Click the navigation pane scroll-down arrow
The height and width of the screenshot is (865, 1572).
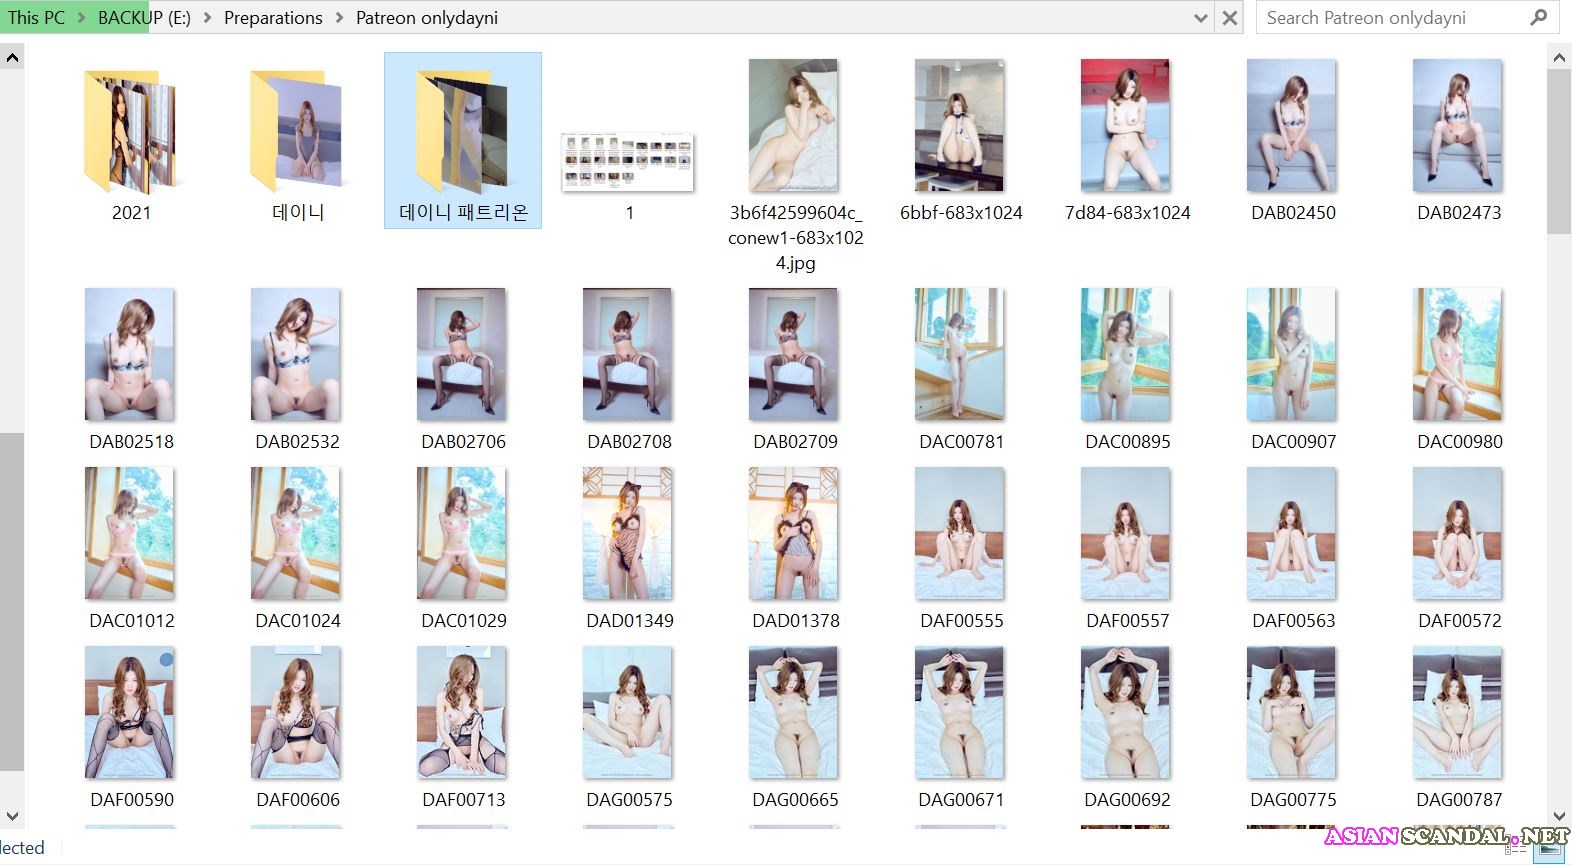coord(12,816)
